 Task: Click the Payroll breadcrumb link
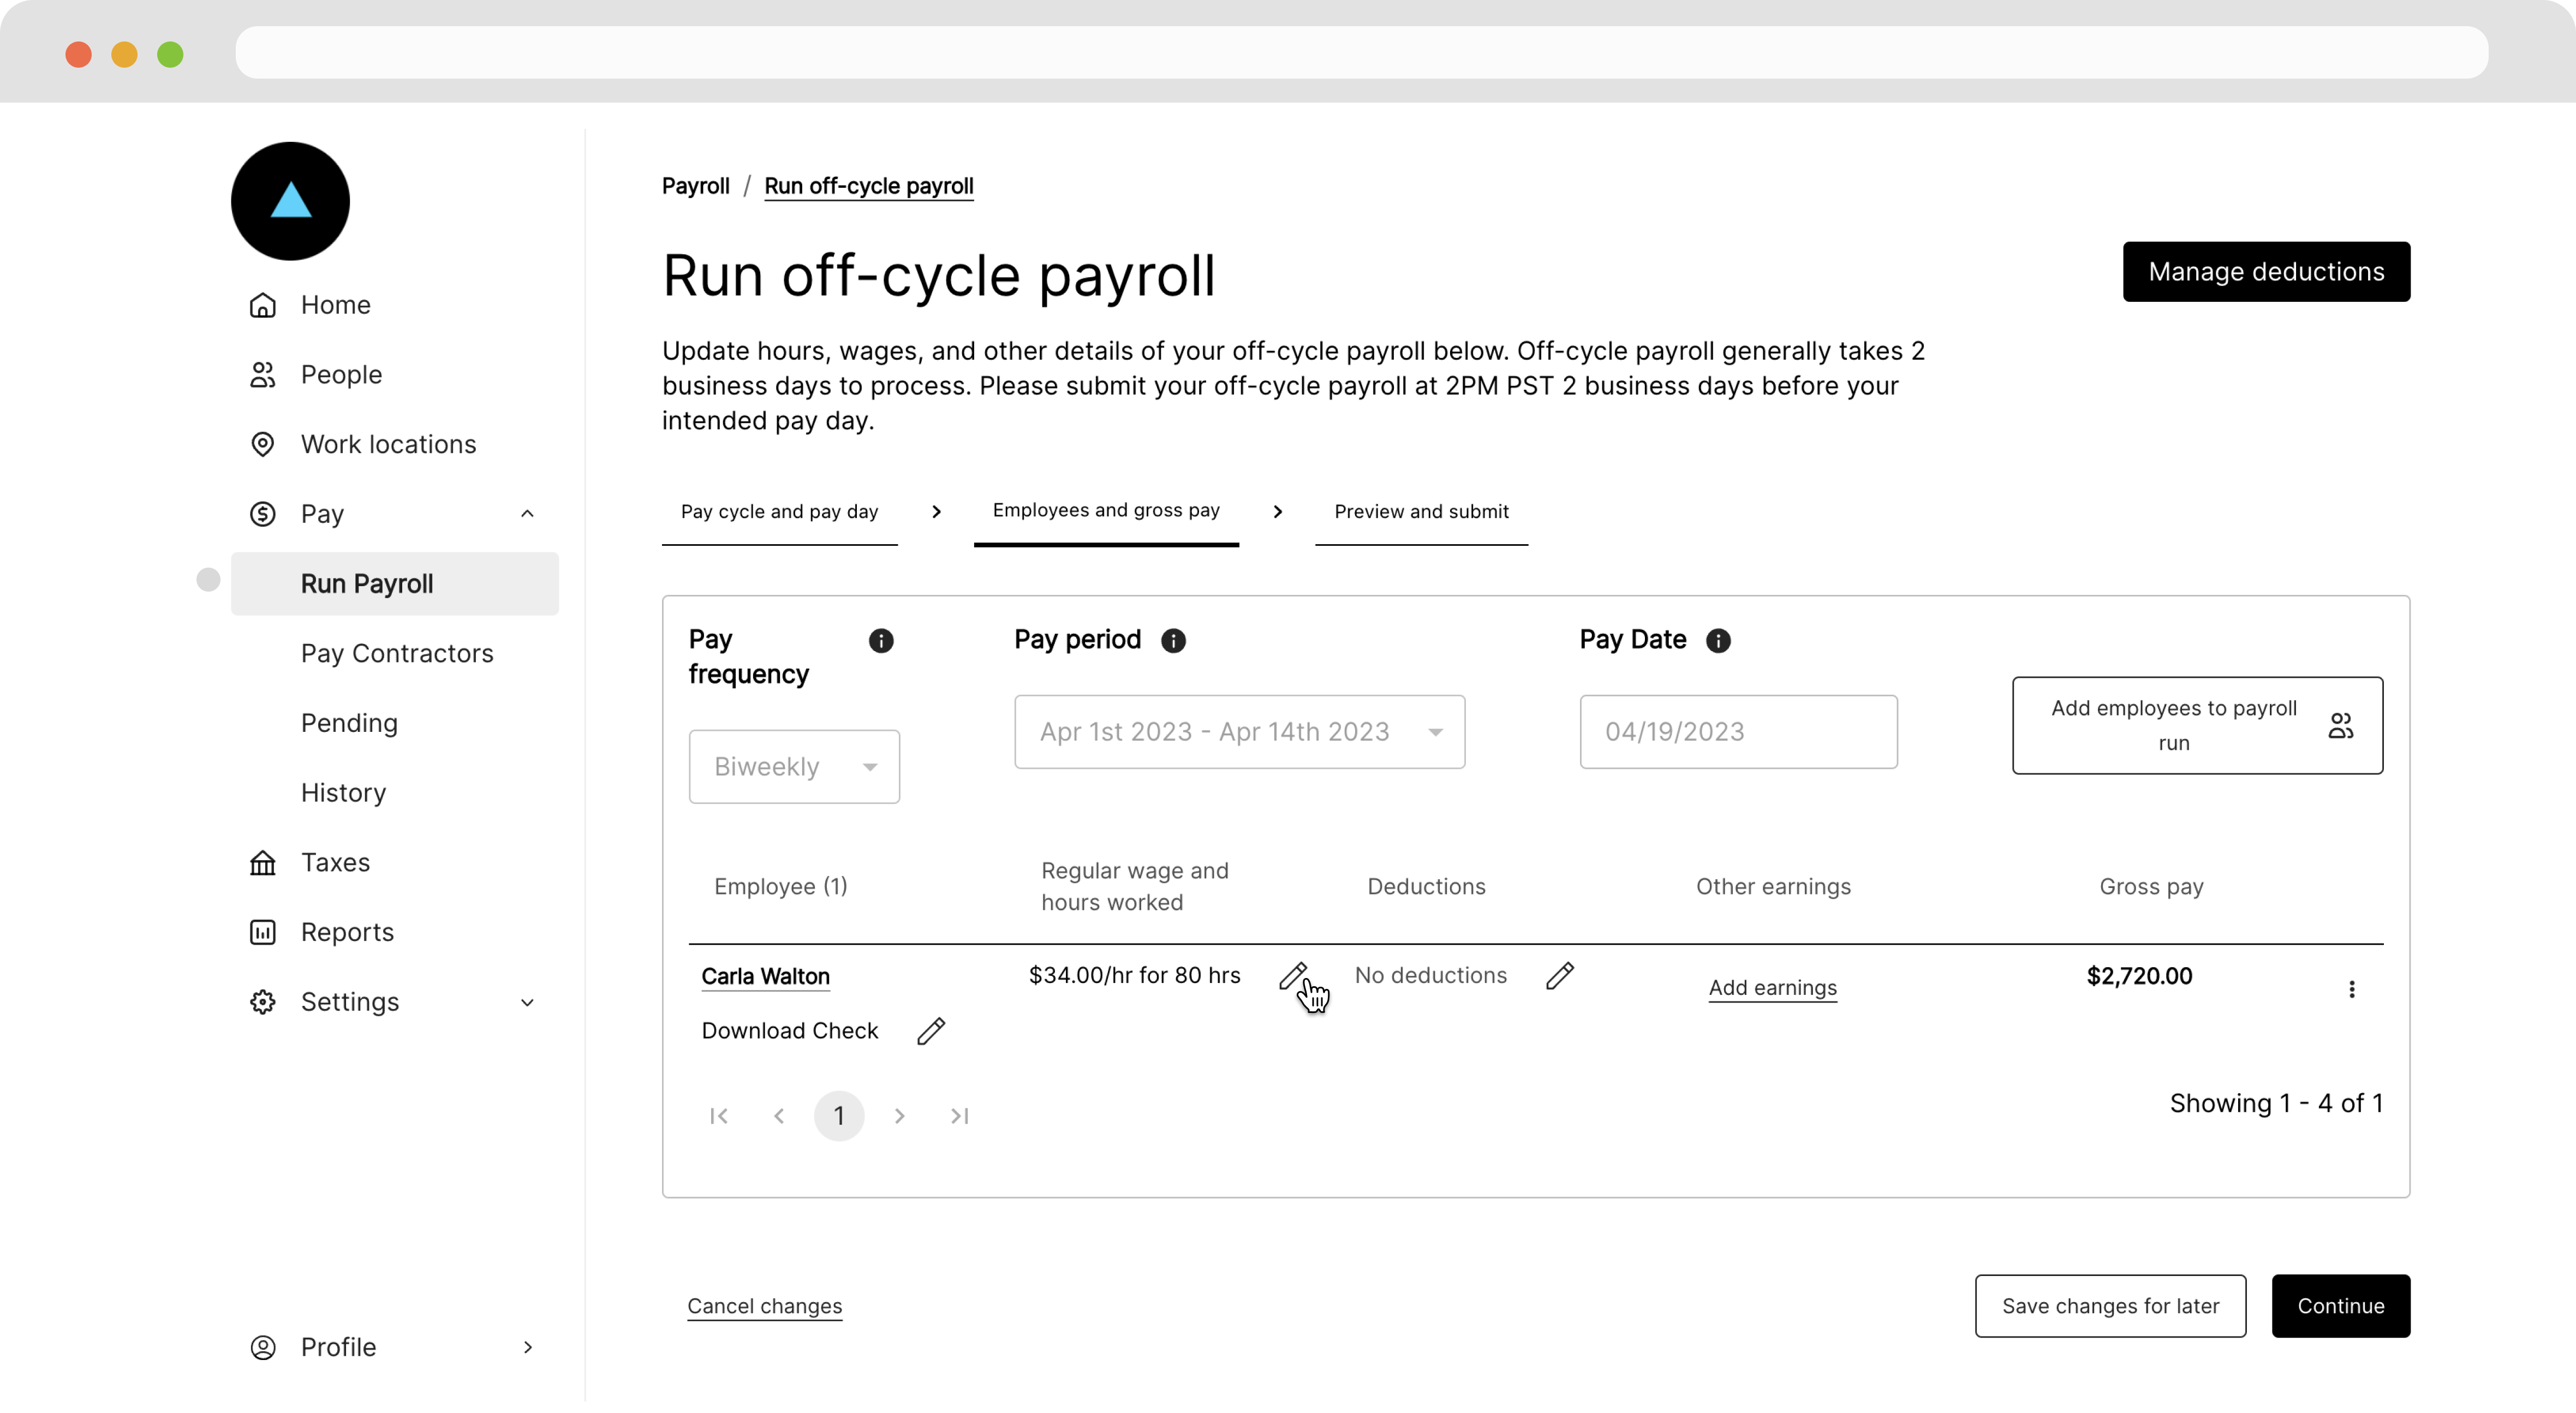696,186
